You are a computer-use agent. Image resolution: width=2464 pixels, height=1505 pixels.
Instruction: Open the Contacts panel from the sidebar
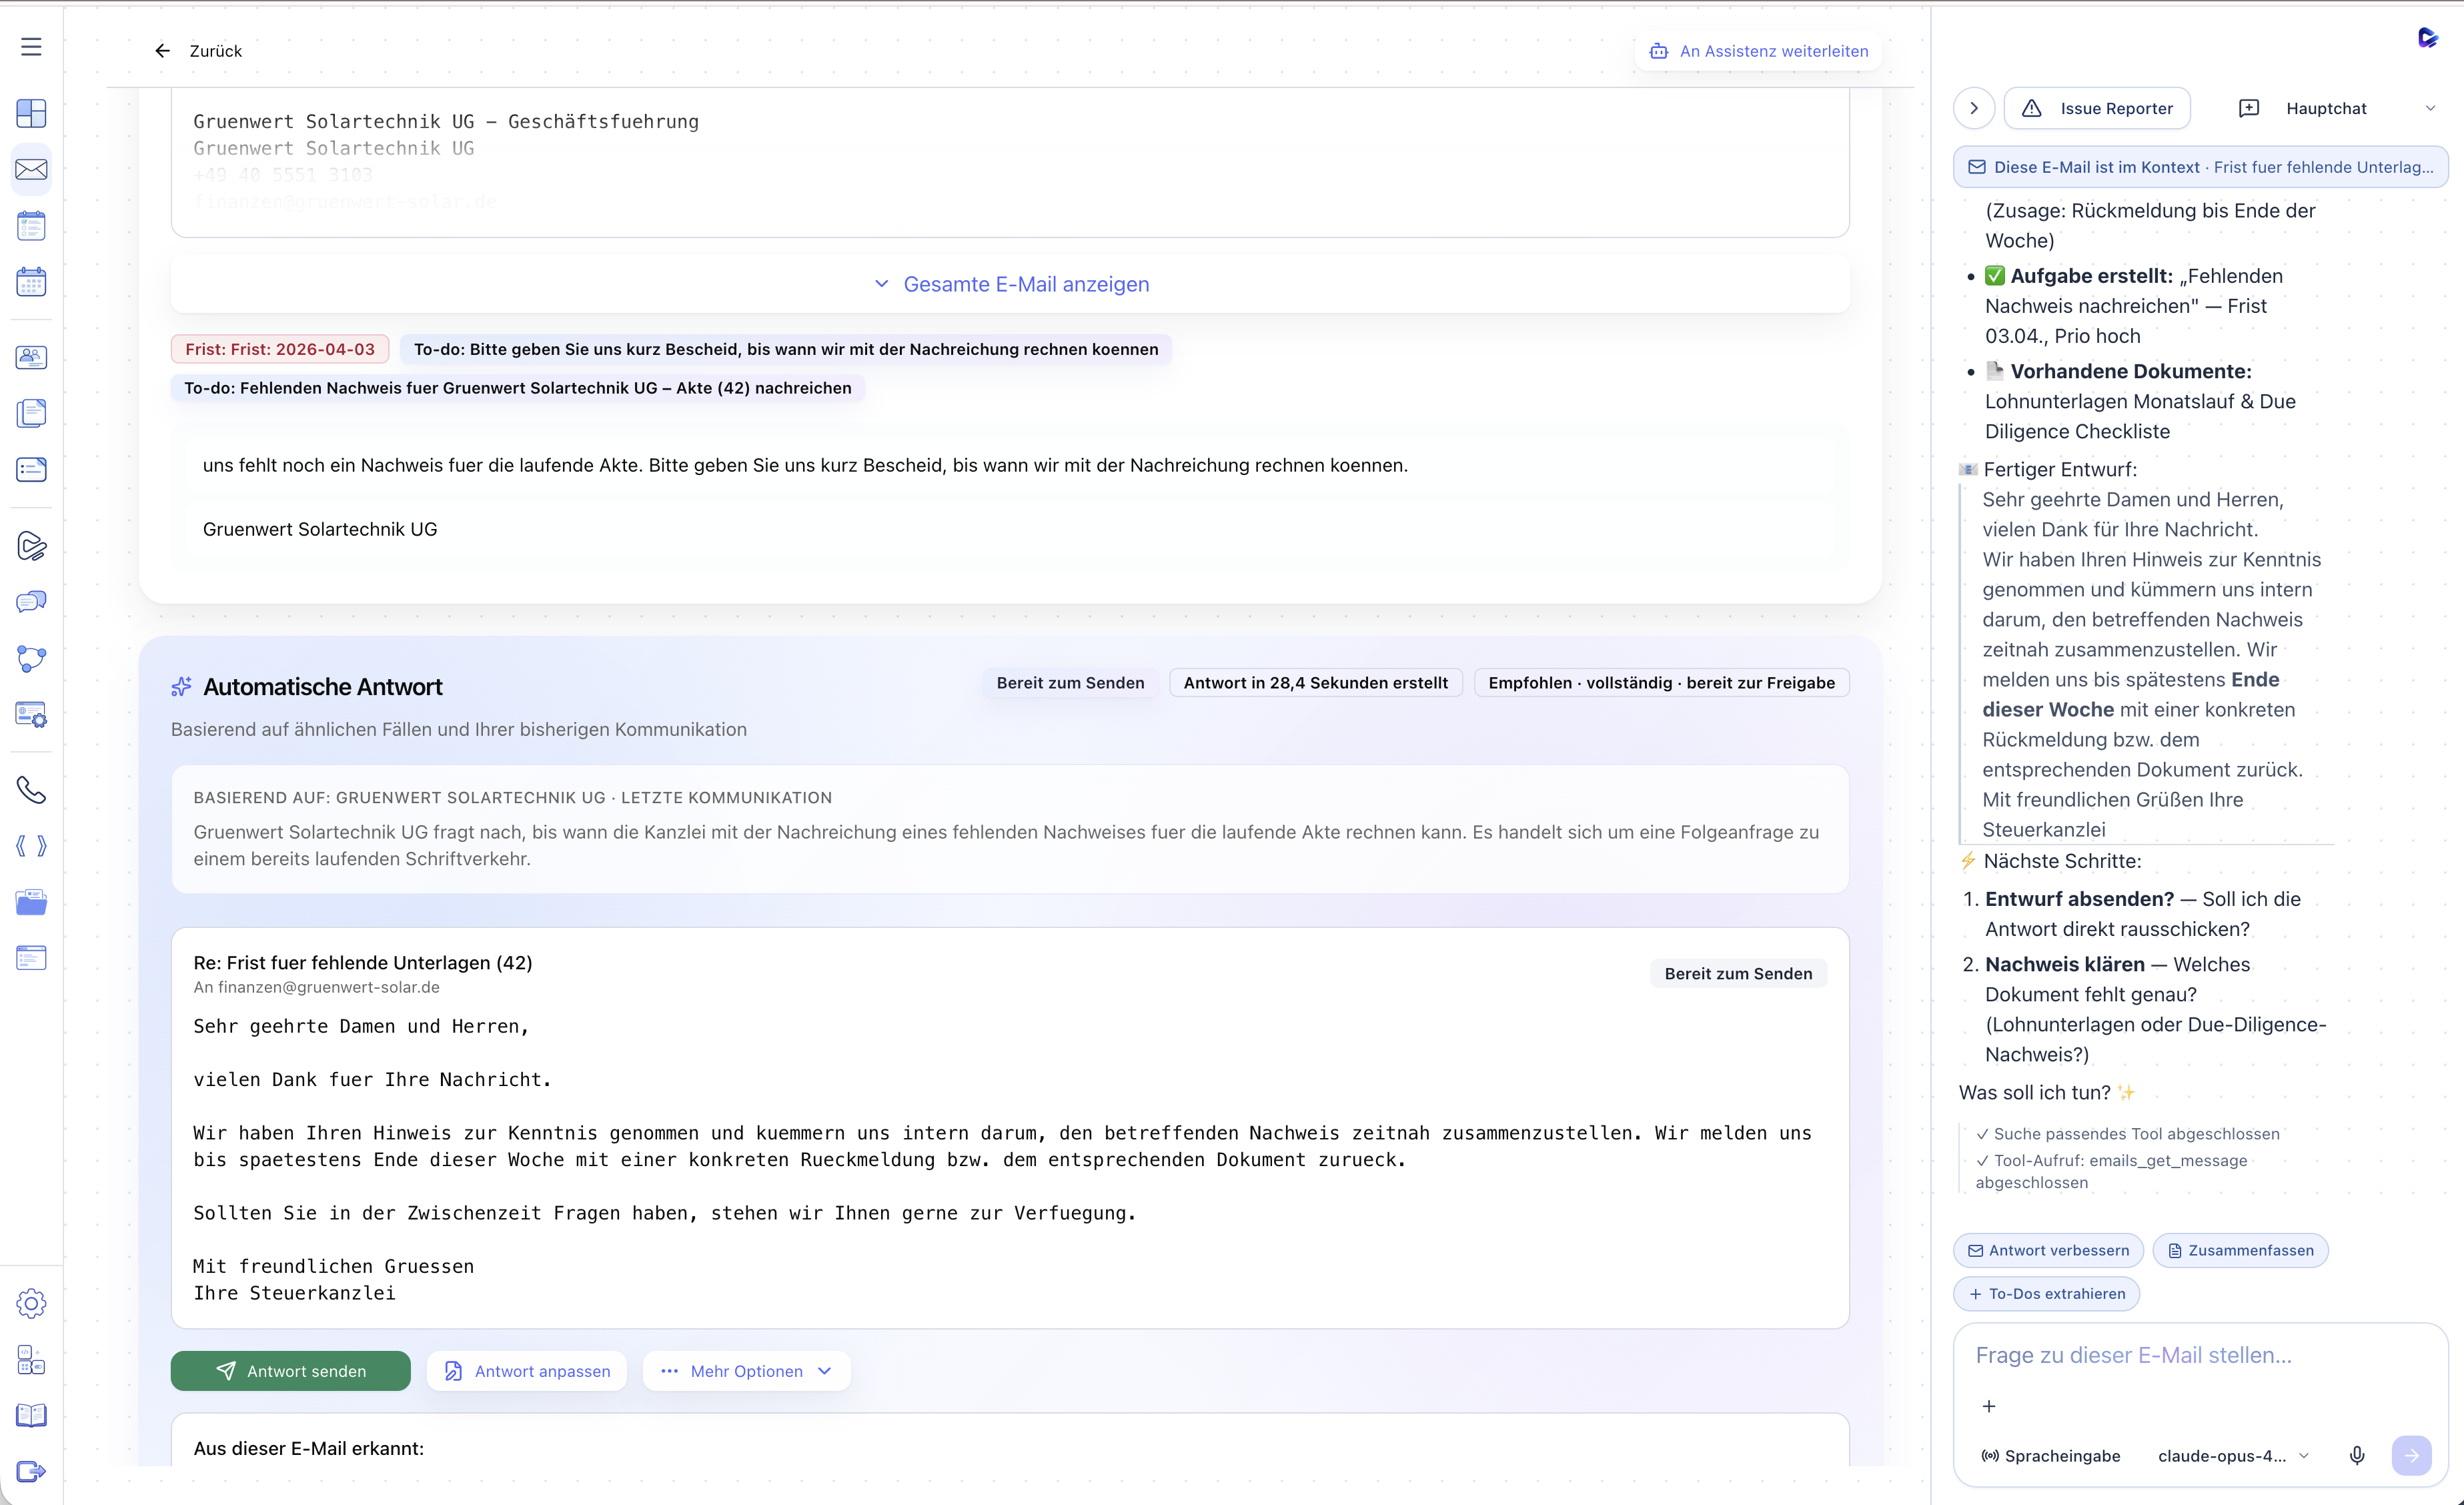click(x=31, y=357)
